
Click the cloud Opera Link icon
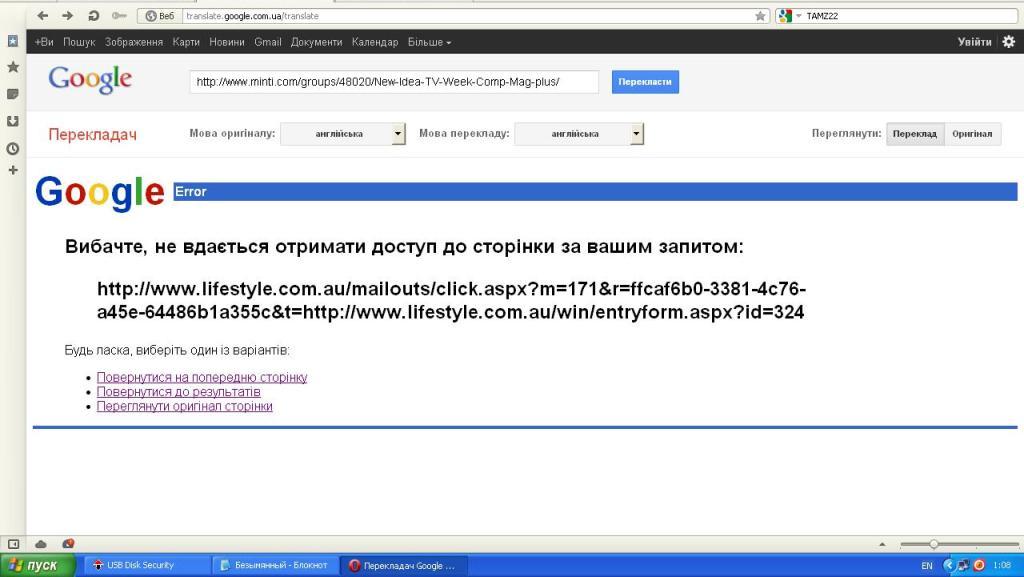pyautogui.click(x=40, y=544)
